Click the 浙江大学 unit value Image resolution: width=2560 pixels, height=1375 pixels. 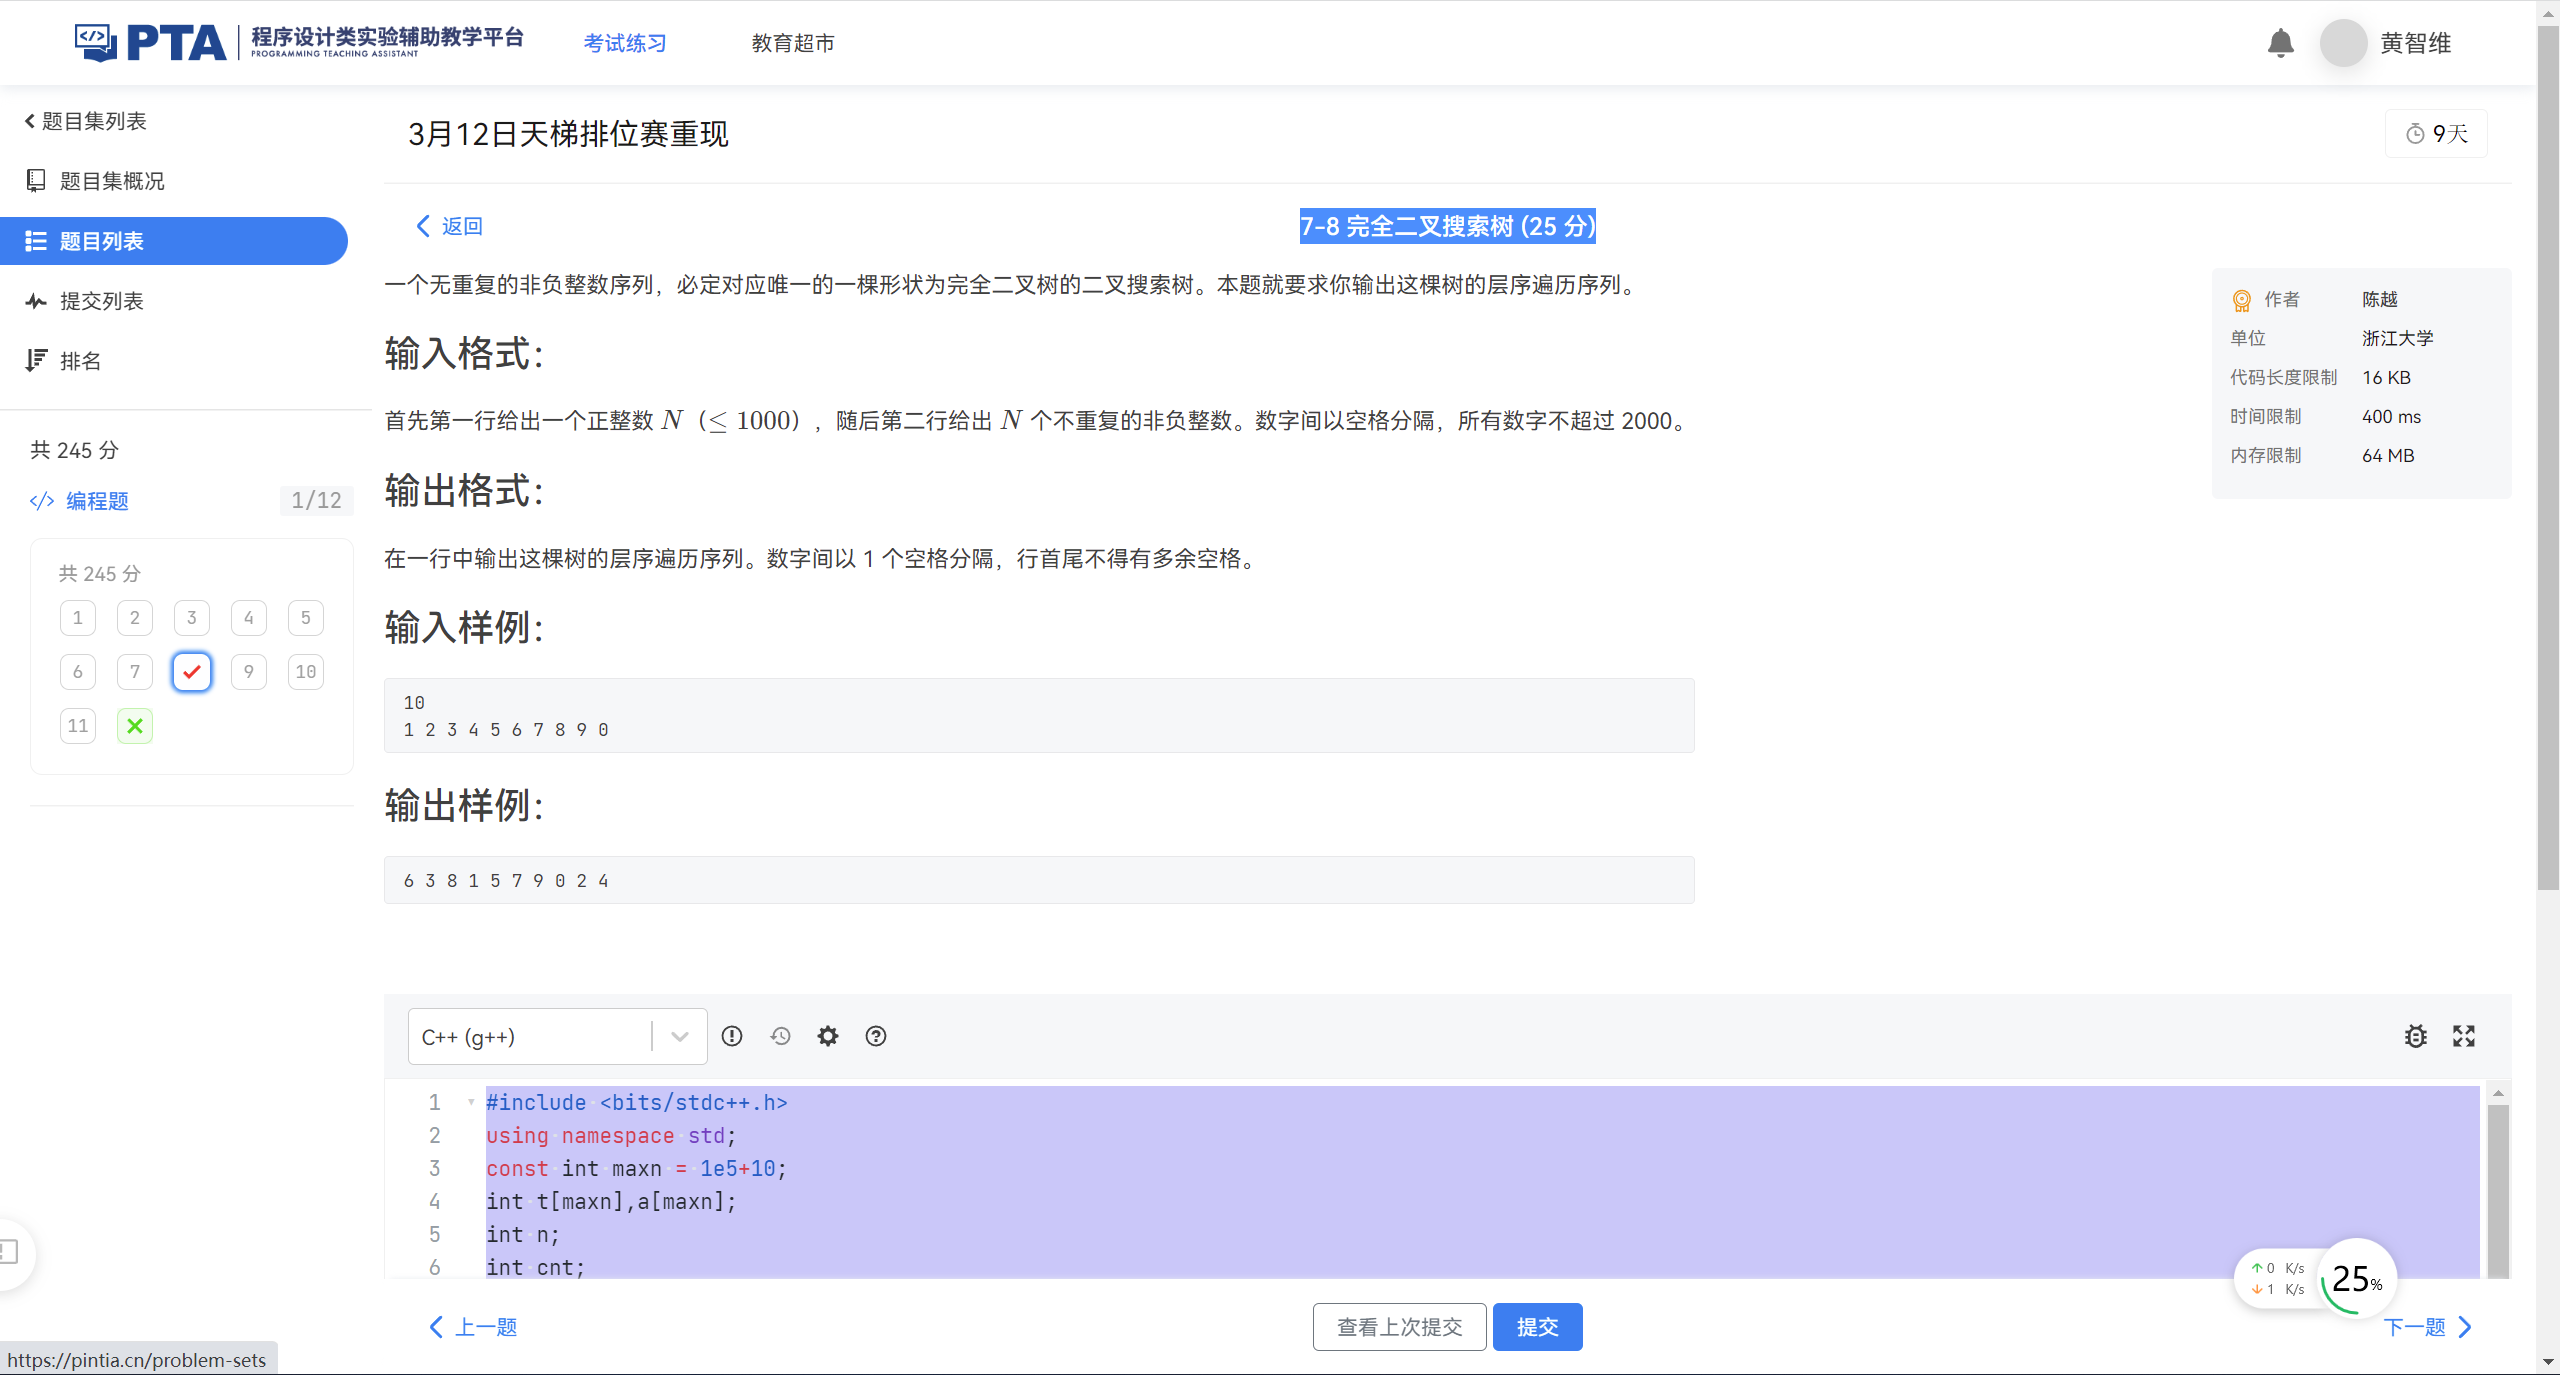click(2397, 338)
